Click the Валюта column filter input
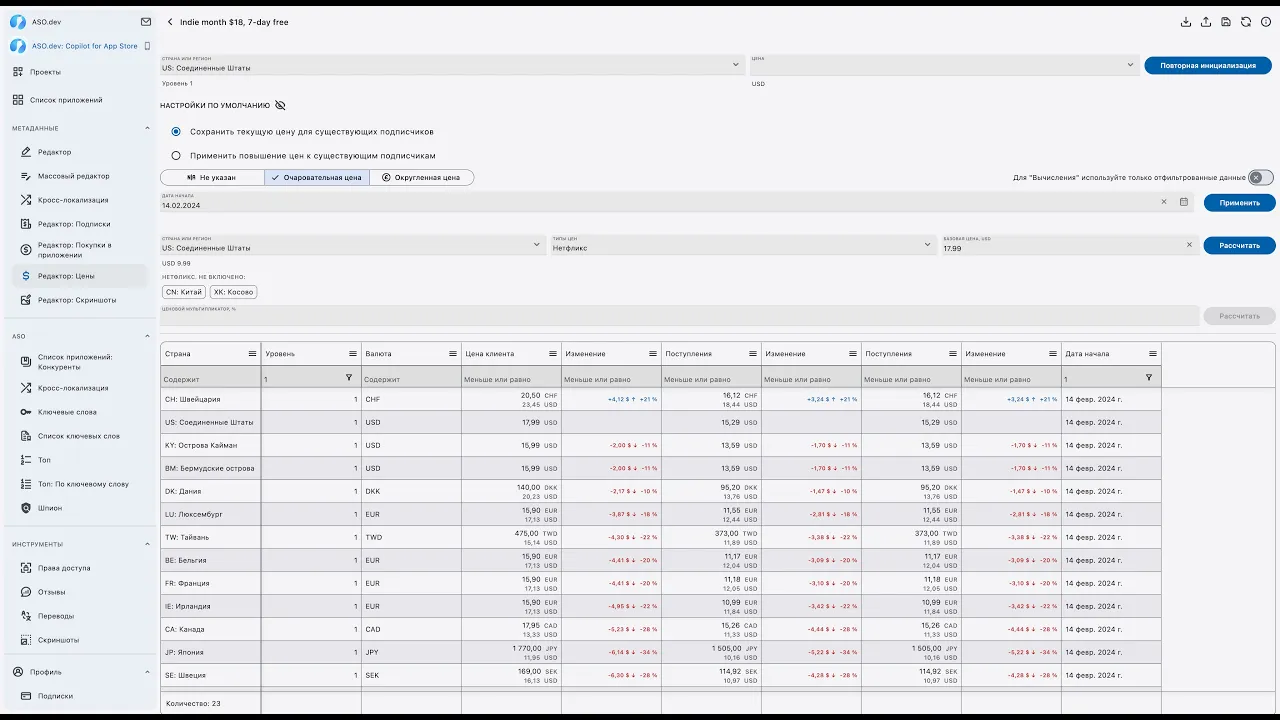Screen dimensions: 1280x720 pyautogui.click(x=411, y=379)
